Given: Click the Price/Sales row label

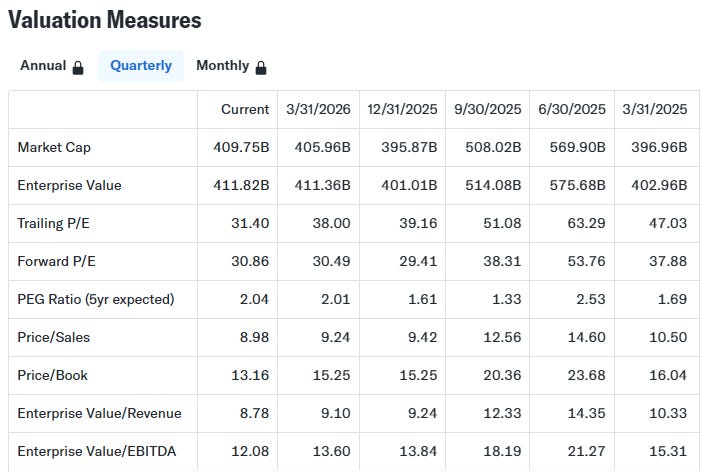Looking at the screenshot, I should pos(54,337).
